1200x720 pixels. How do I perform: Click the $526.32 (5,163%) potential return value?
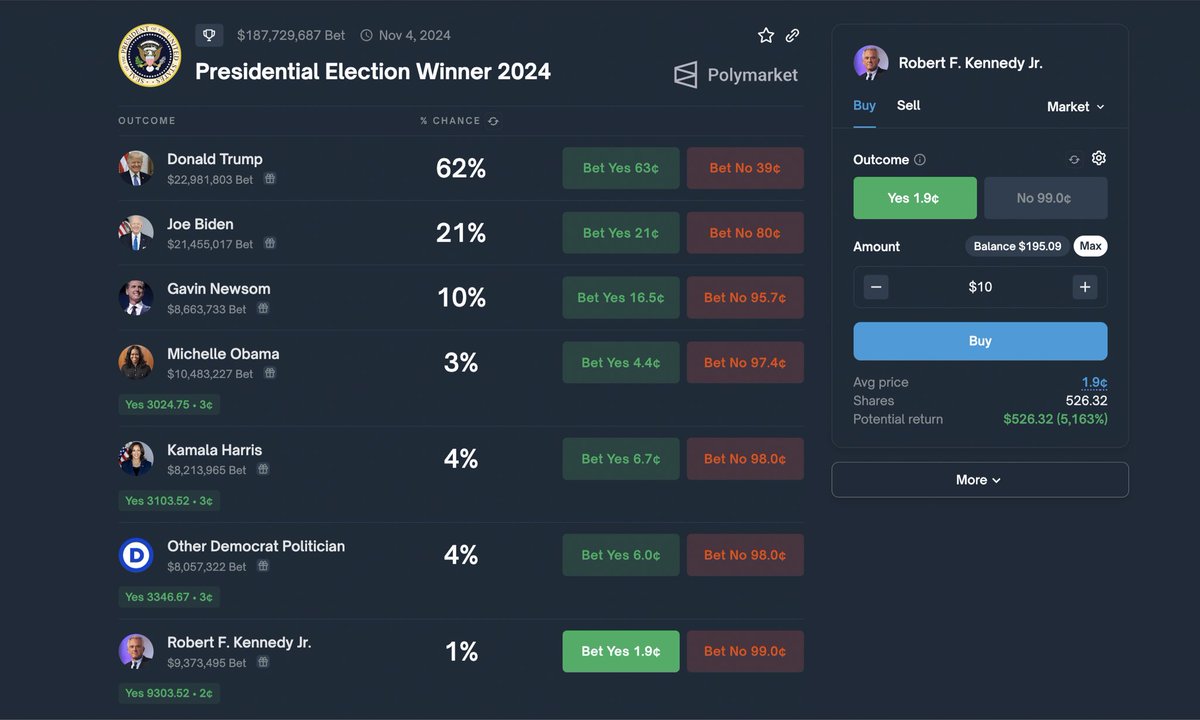[1055, 419]
